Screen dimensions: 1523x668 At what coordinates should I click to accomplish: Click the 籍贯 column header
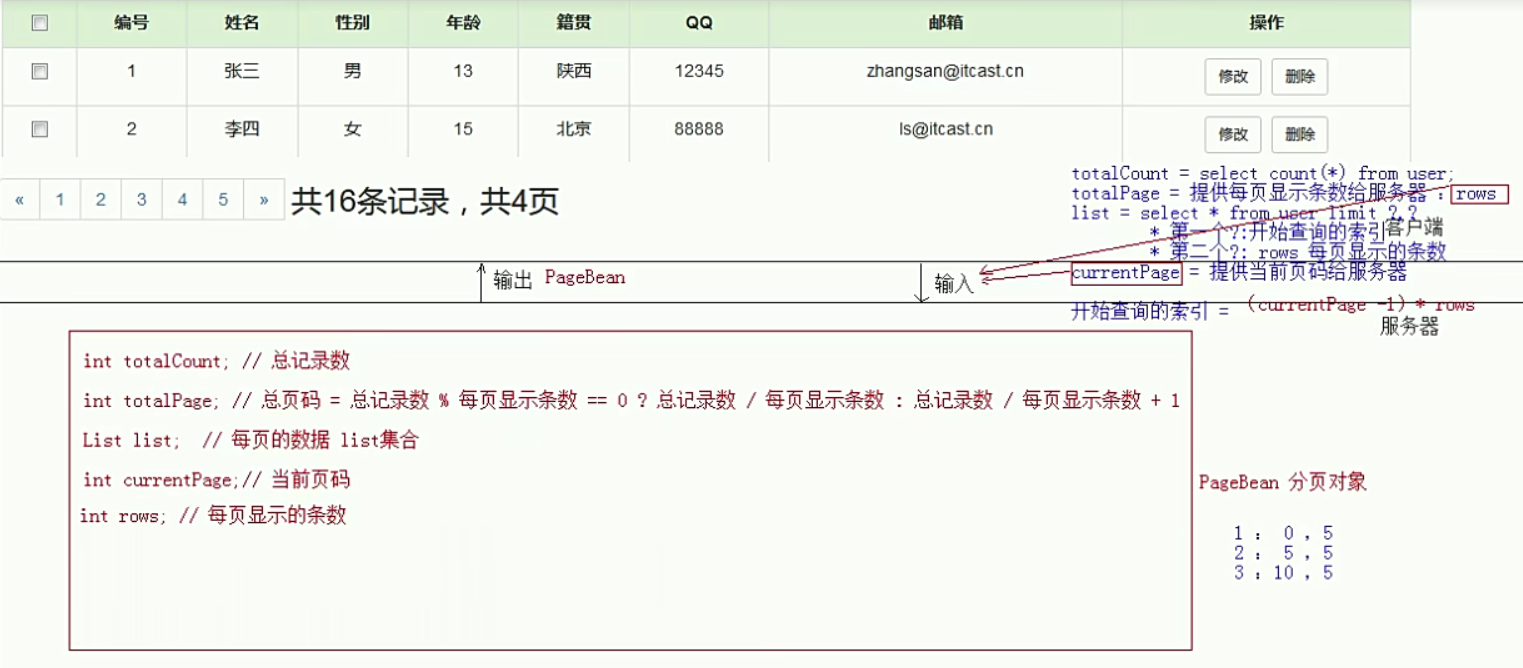[x=574, y=23]
